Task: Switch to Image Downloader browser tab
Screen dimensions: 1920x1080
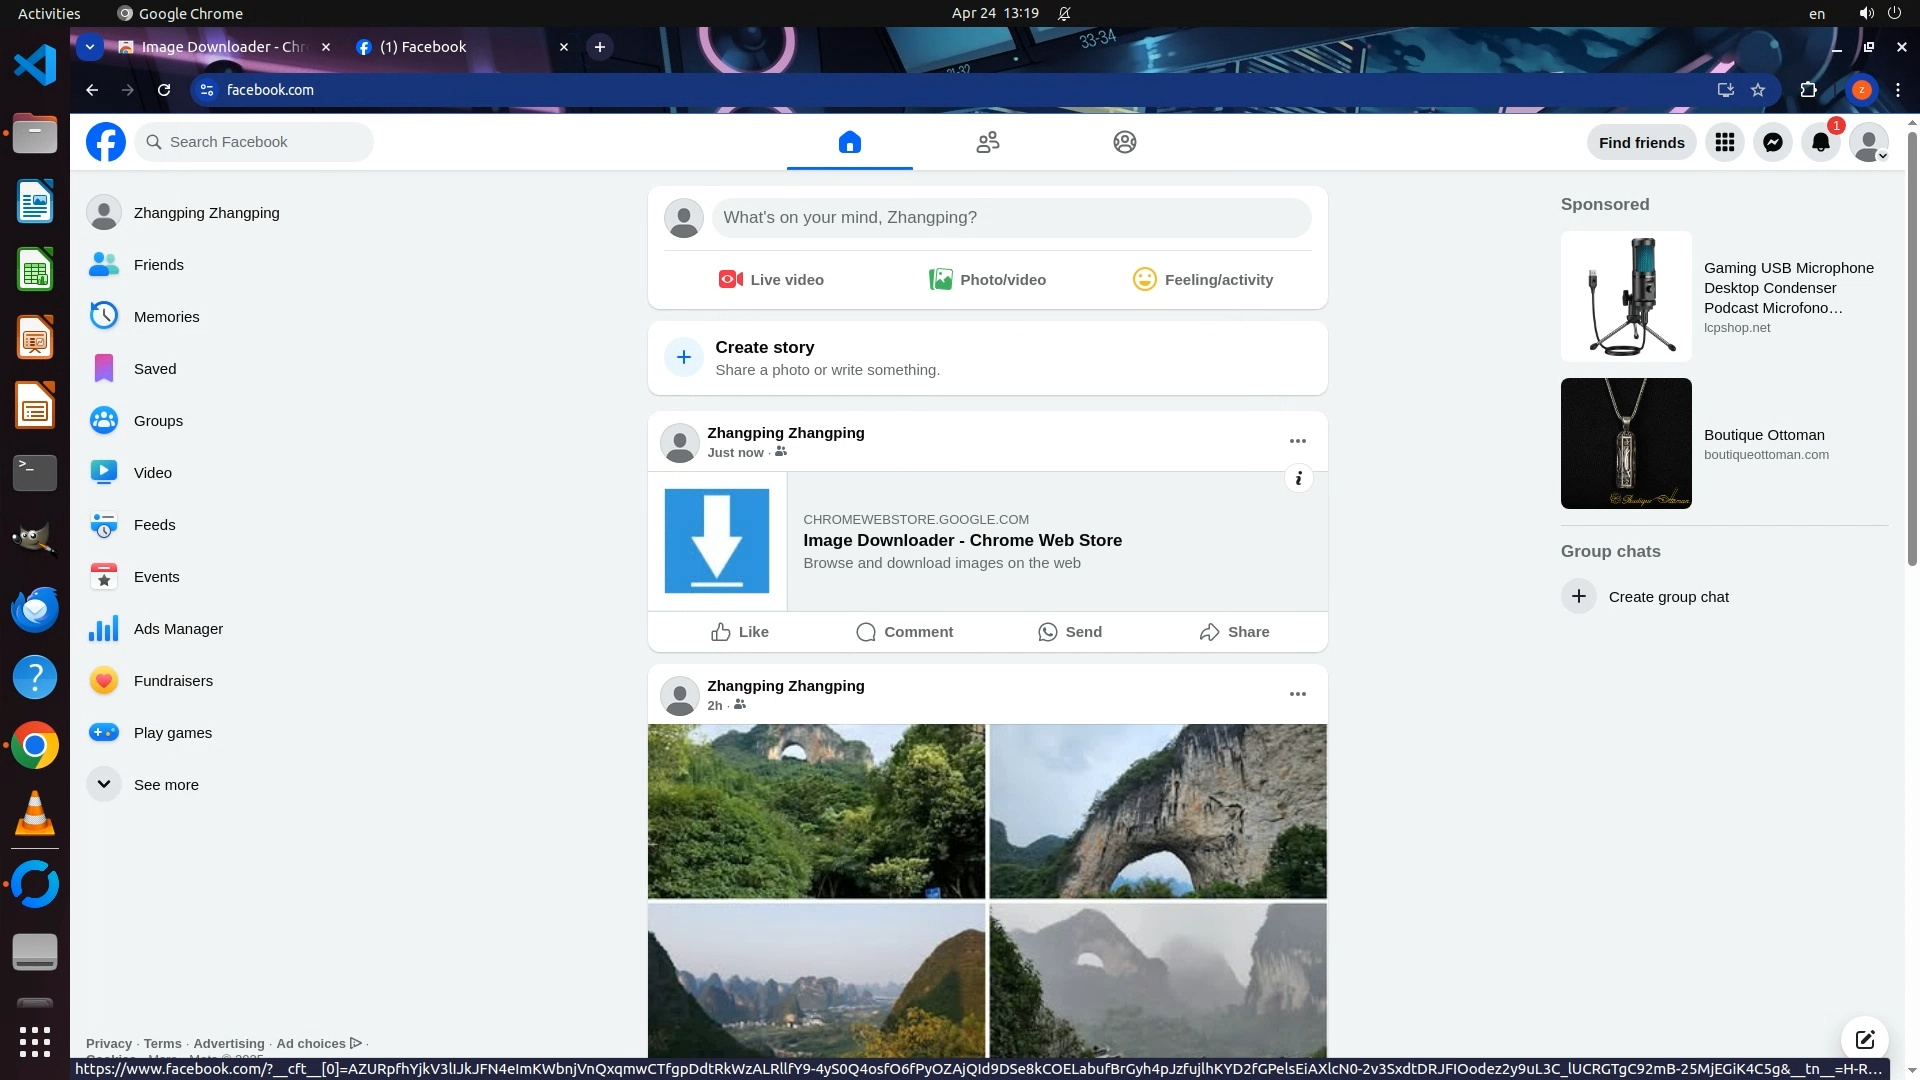Action: [x=222, y=47]
